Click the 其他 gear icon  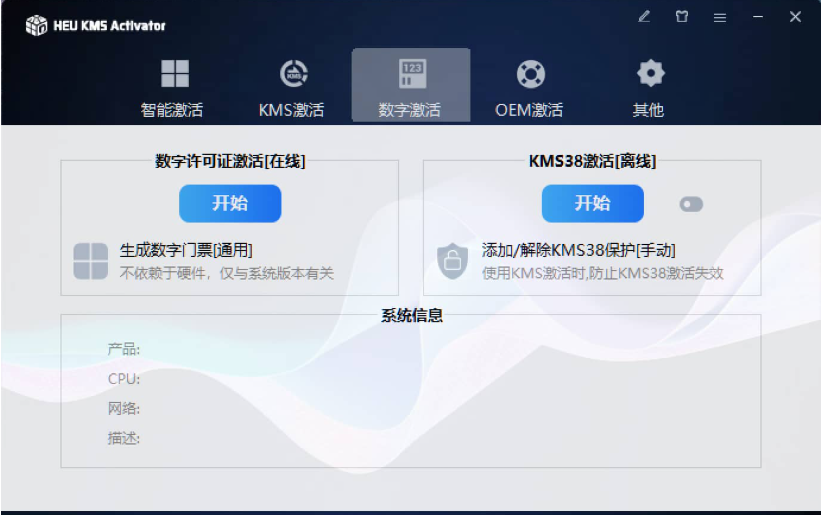pos(650,73)
